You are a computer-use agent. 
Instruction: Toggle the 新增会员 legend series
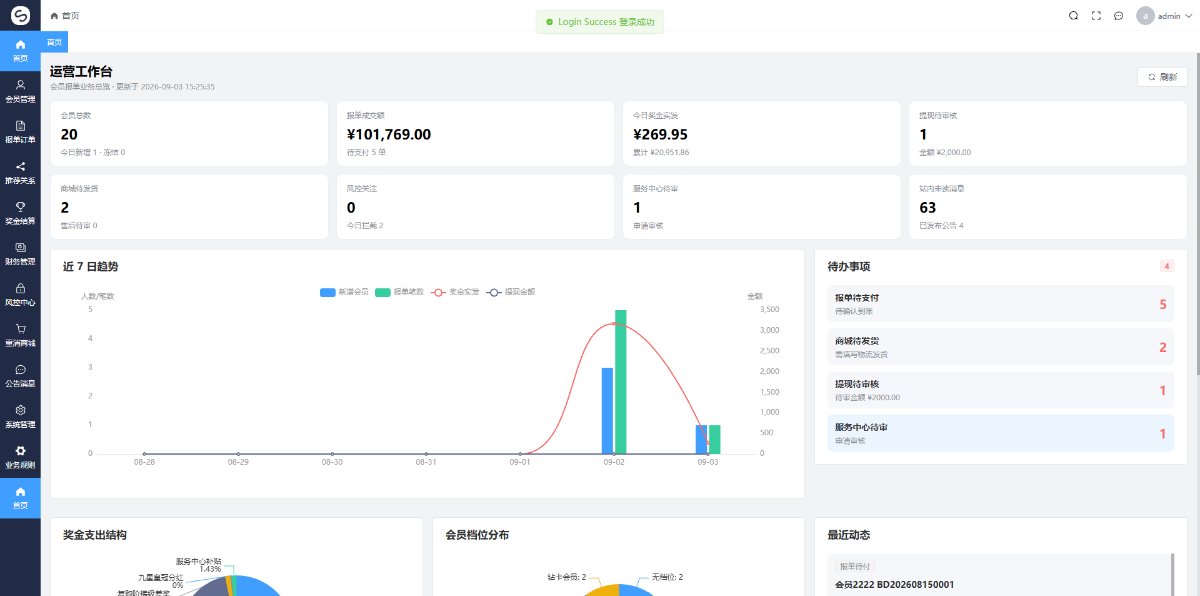pyautogui.click(x=344, y=292)
